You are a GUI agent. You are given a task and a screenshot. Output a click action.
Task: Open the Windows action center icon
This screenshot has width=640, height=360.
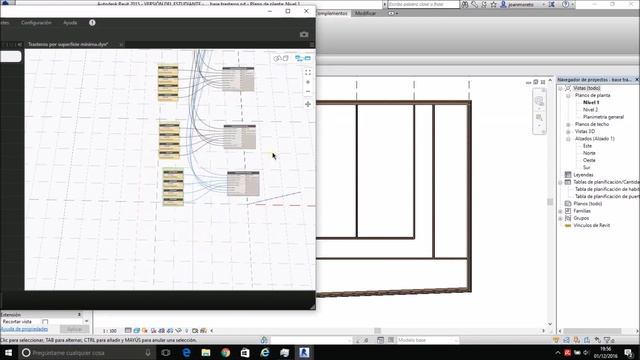click(x=629, y=353)
